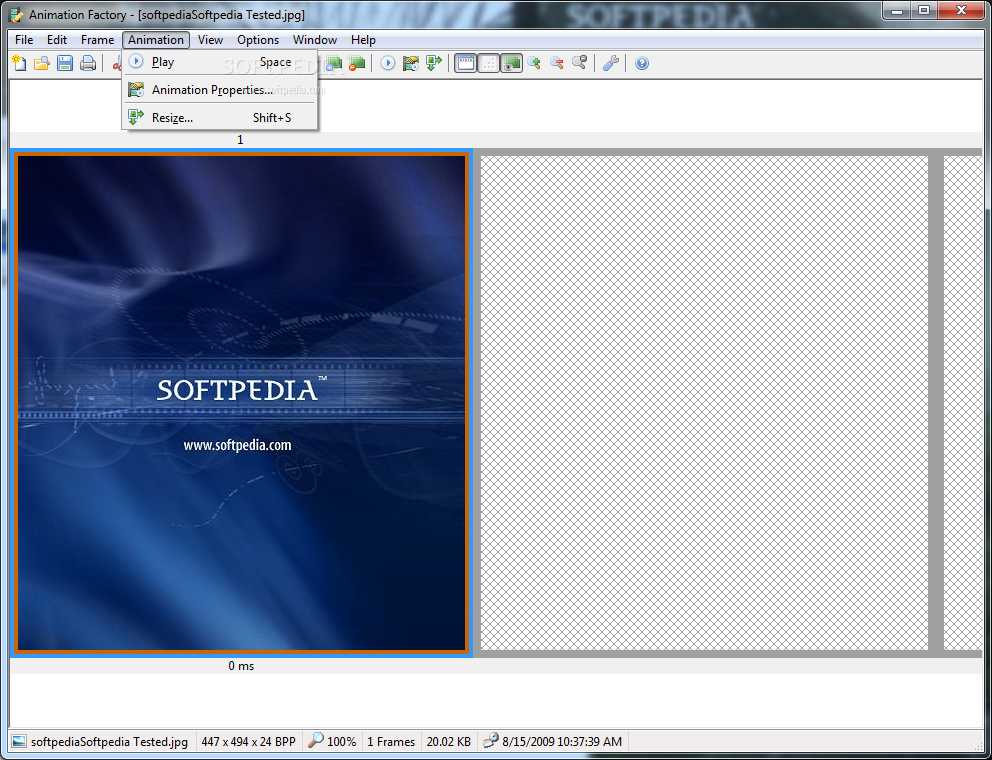The image size is (992, 760).
Task: Toggle the dotted grid toolbar button
Action: 488,63
